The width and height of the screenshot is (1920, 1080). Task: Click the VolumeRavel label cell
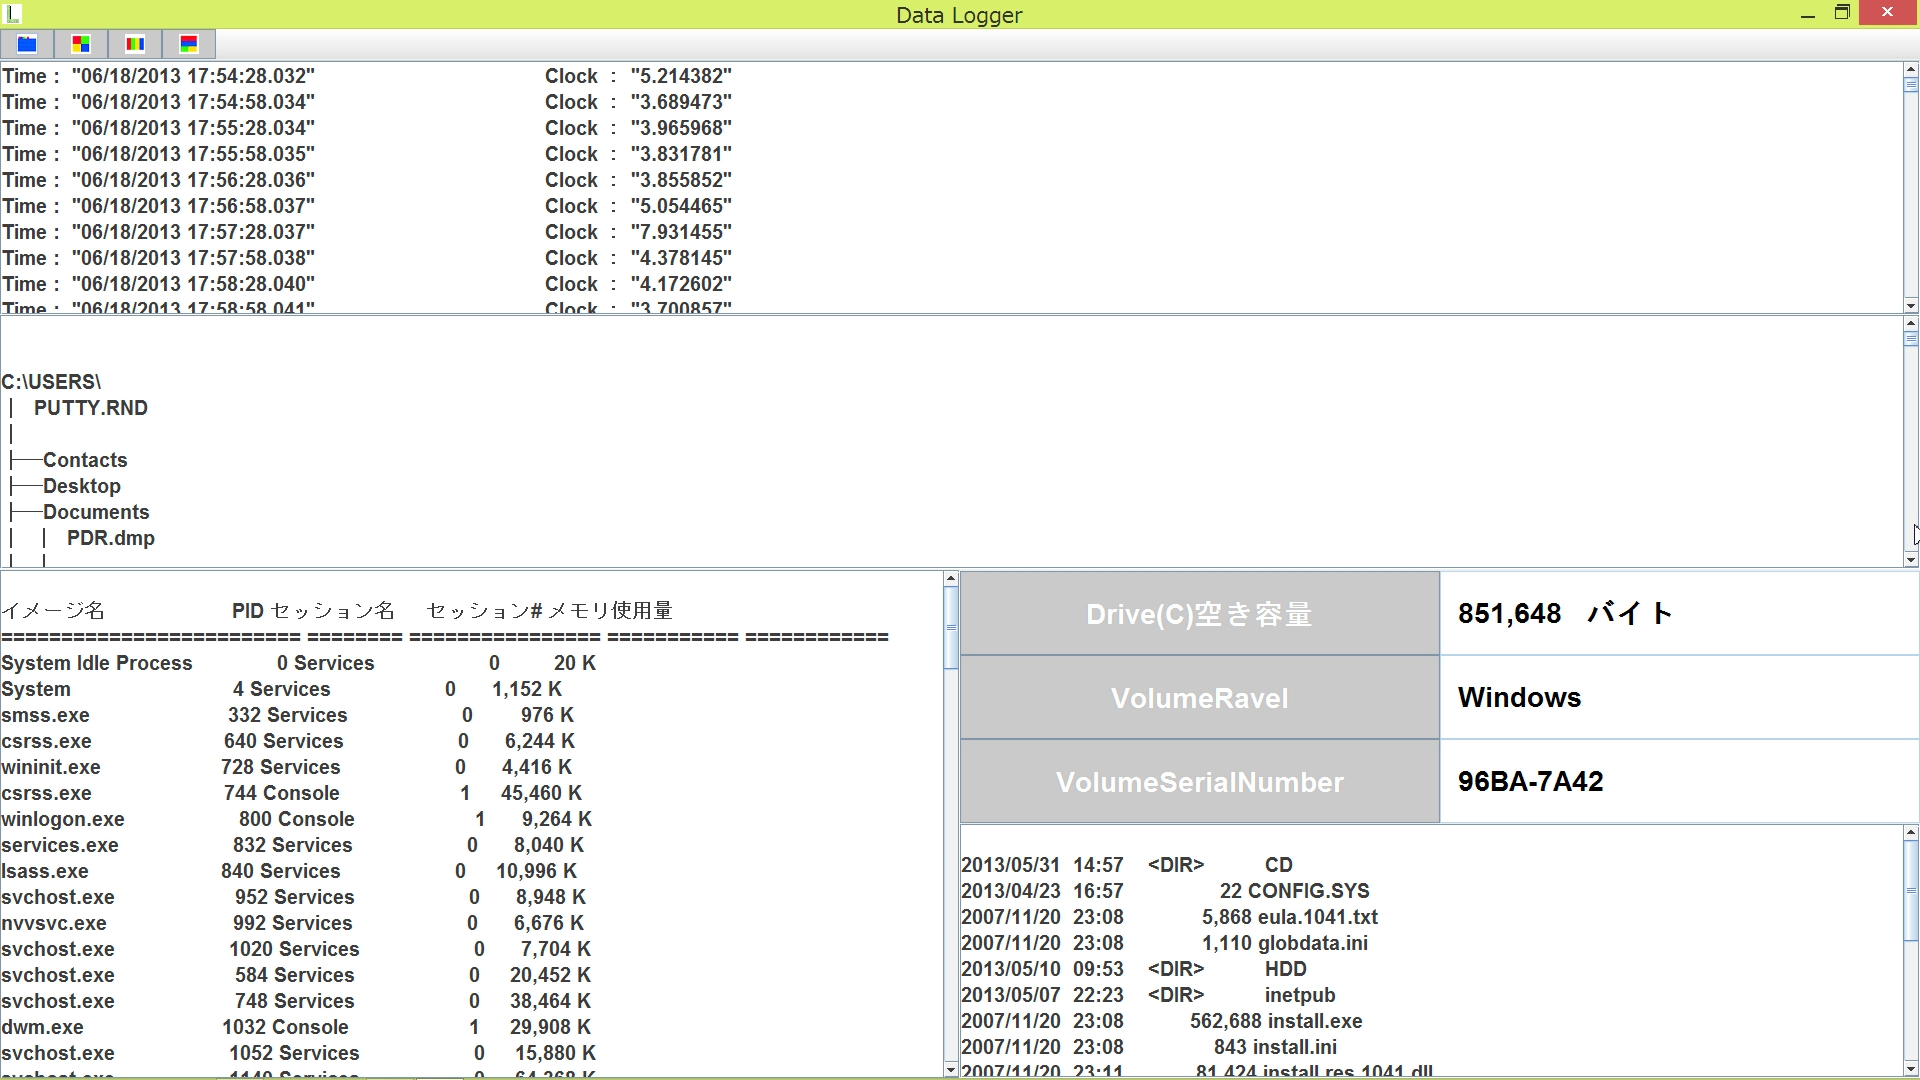pos(1199,698)
